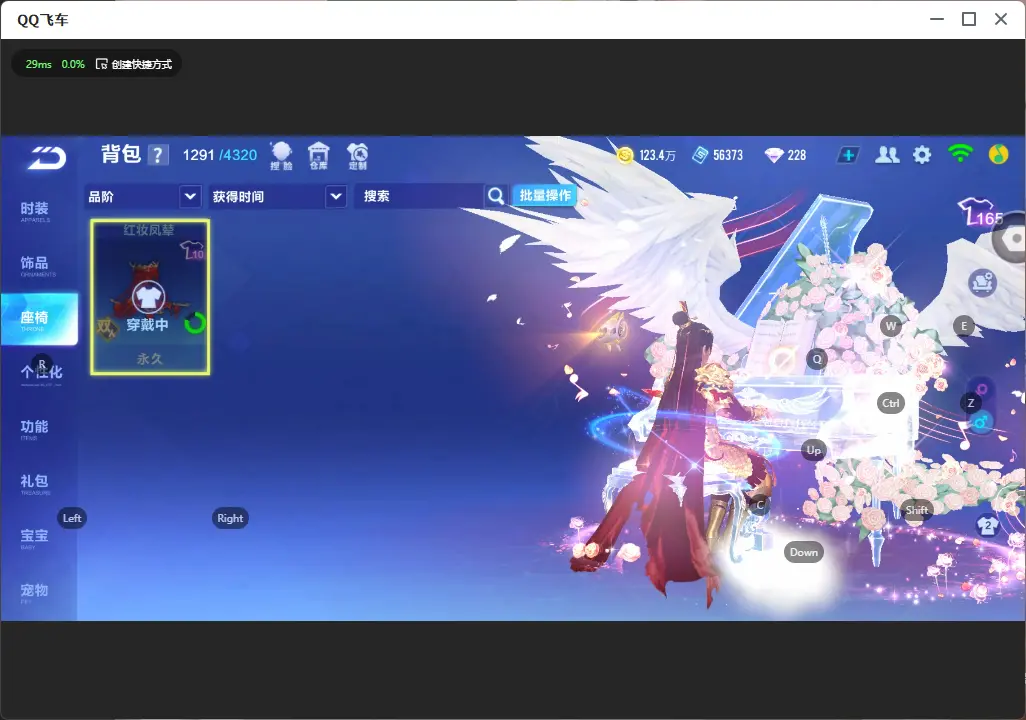This screenshot has width=1026, height=720.
Task: Open the 捏脸 face customization icon
Action: click(281, 156)
